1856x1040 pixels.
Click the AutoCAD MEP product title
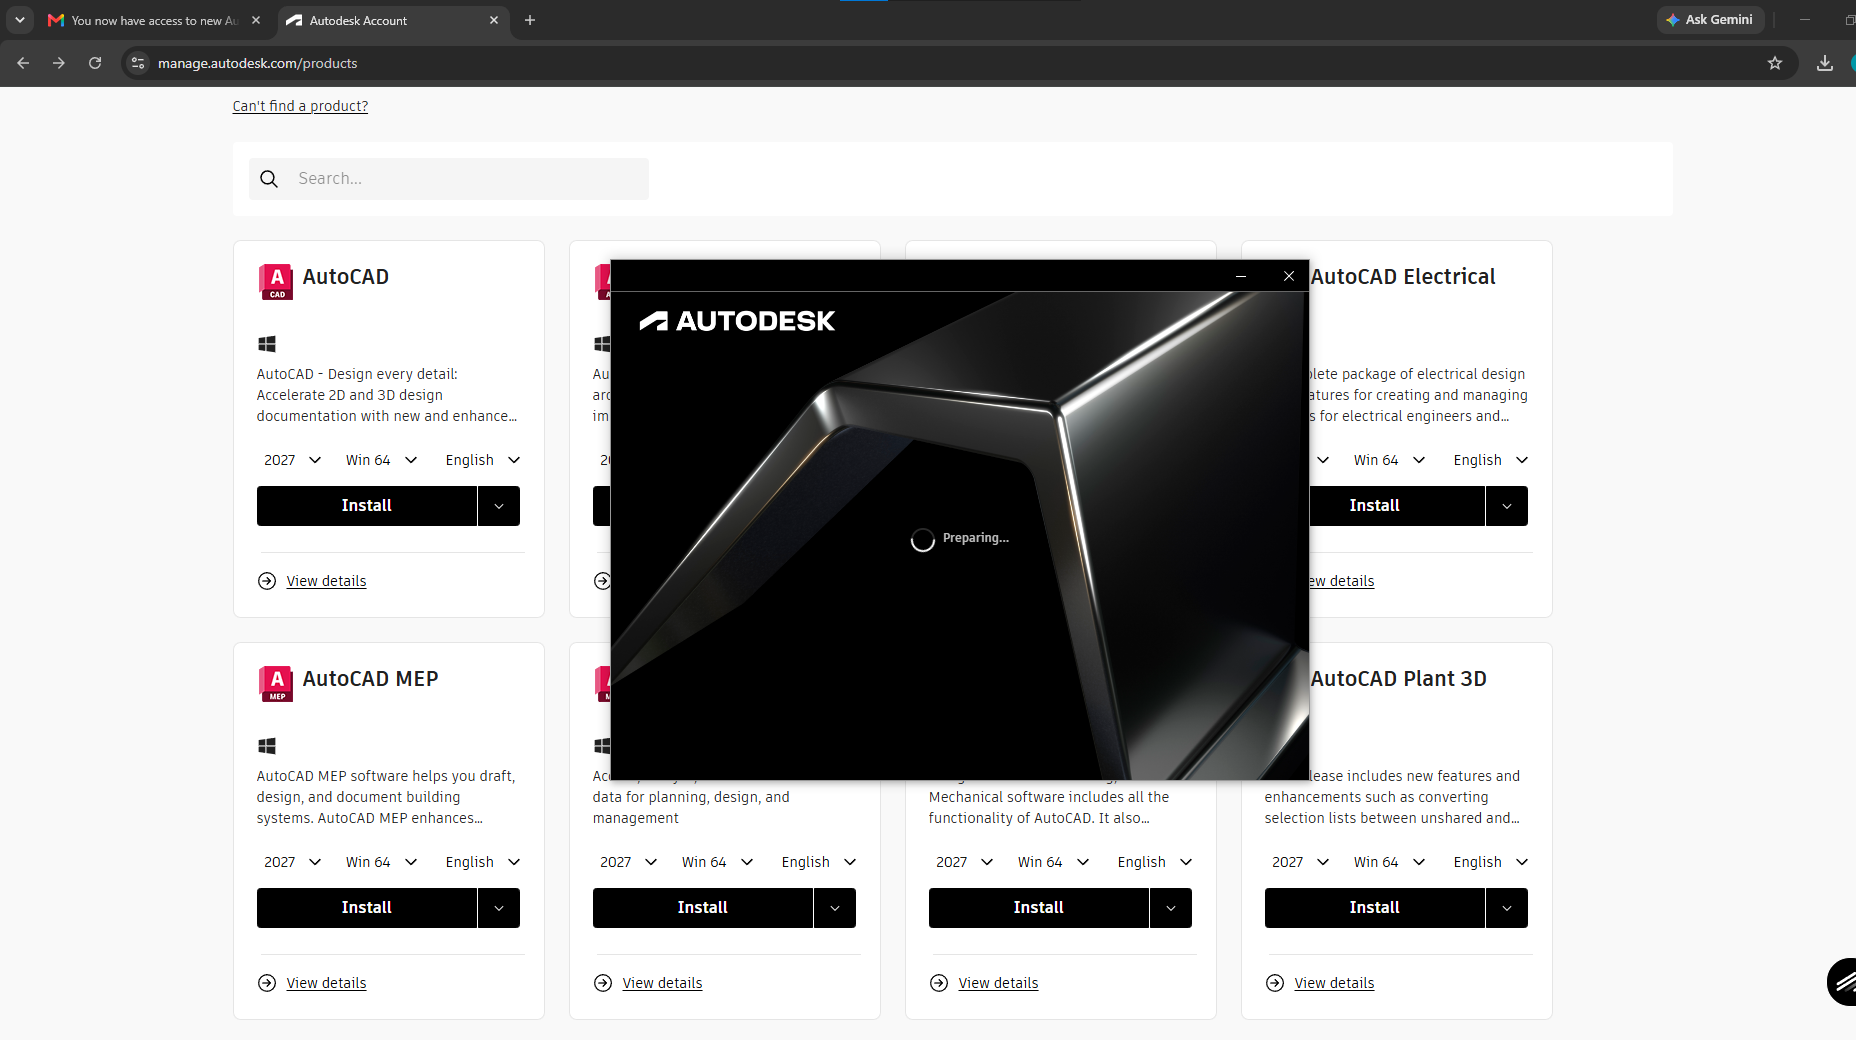[x=370, y=679]
